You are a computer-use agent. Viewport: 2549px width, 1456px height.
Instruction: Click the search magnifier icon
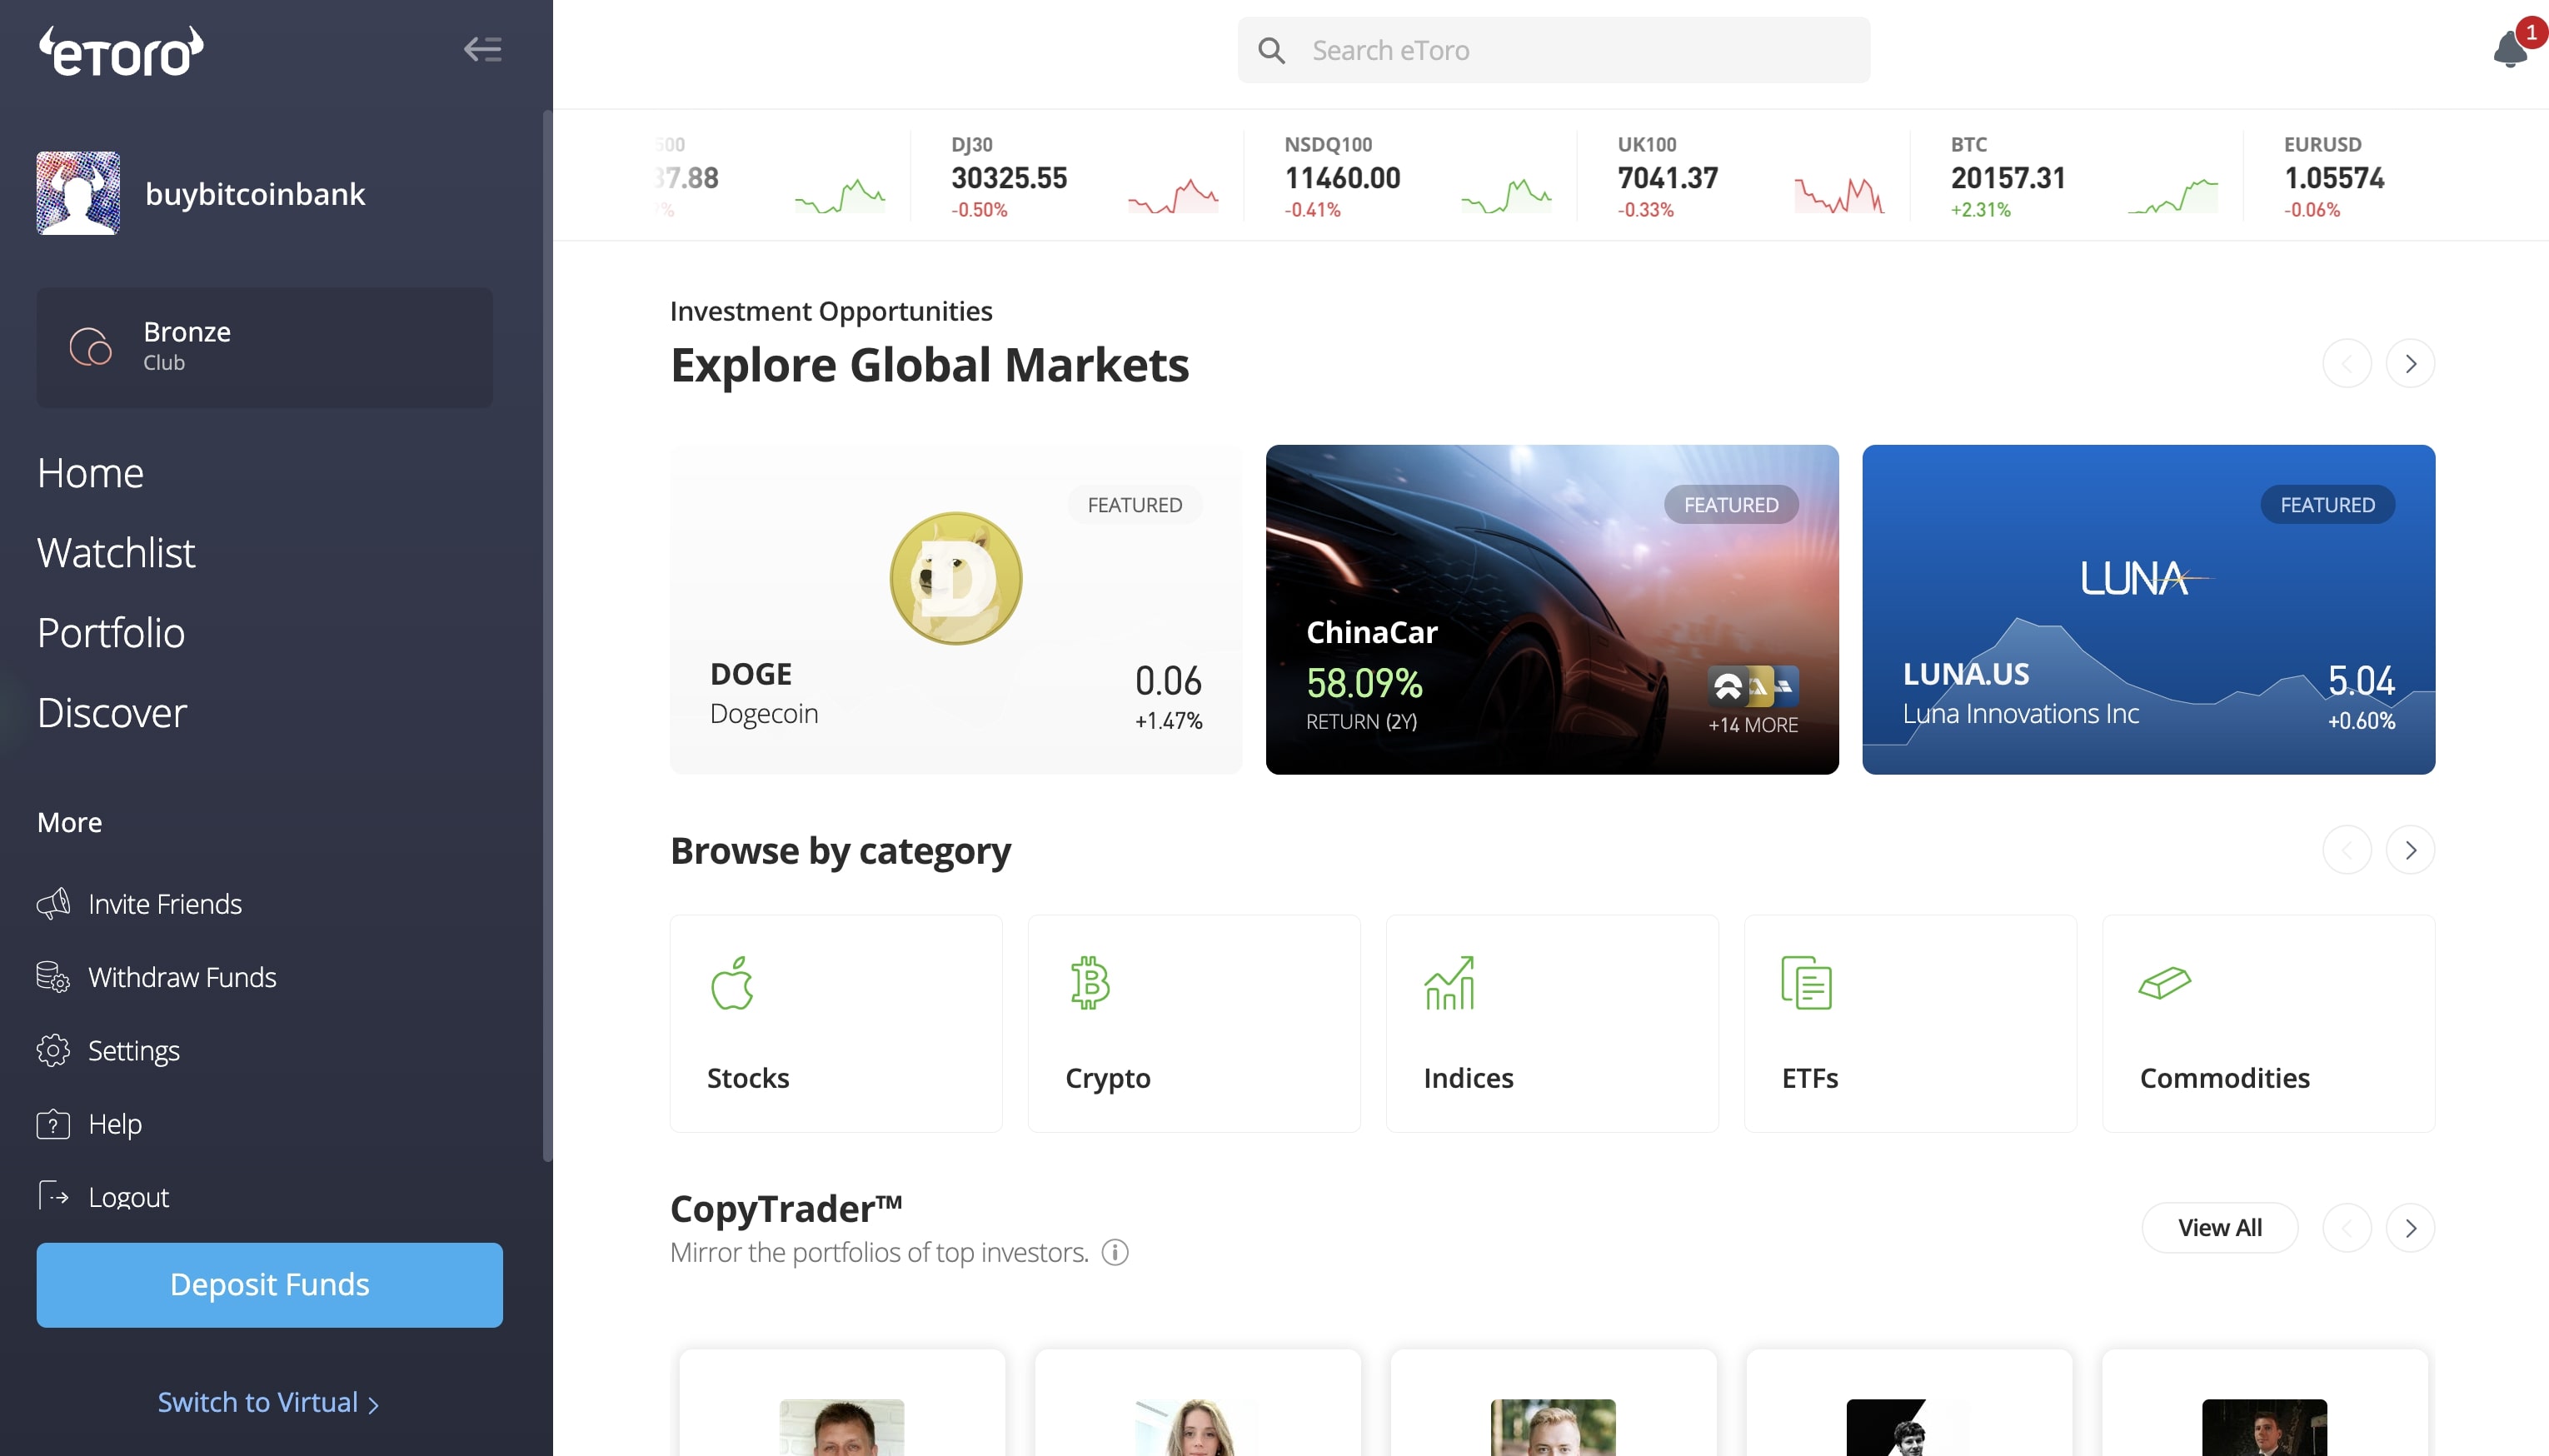(x=1271, y=50)
